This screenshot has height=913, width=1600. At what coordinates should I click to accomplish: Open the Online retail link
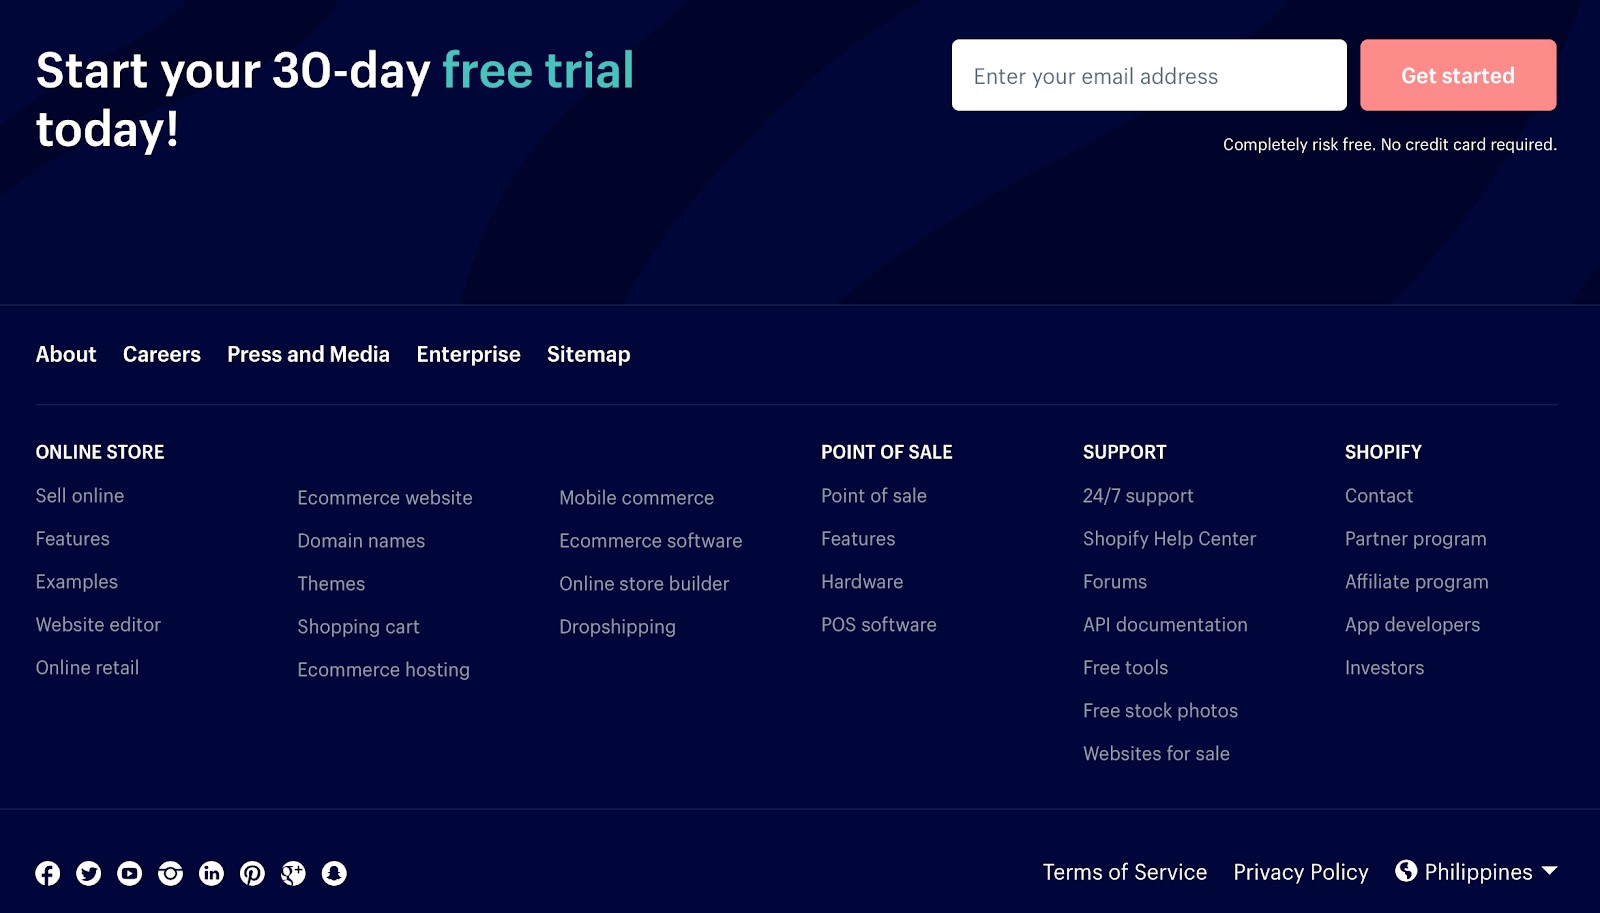[x=87, y=668]
